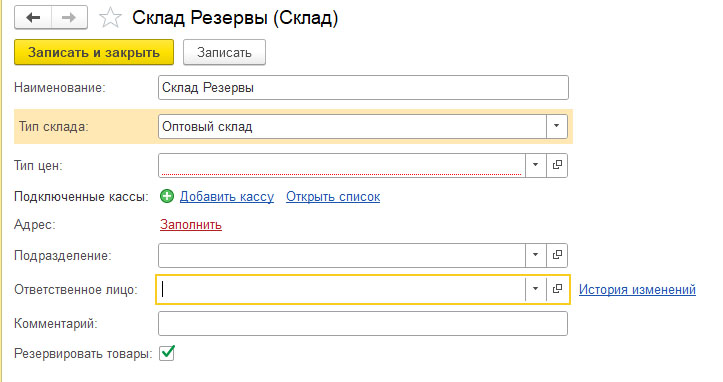Click the Записать и закрыть button
This screenshot has height=382, width=723.
94,52
